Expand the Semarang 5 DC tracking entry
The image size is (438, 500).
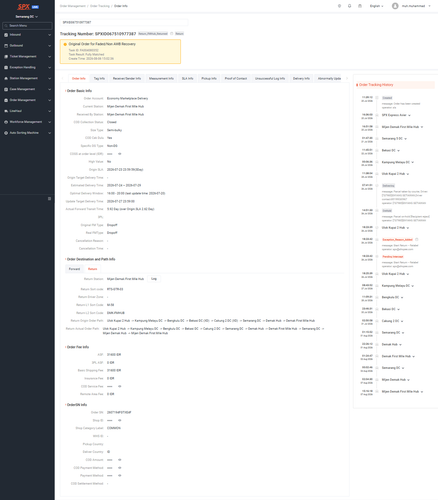pos(406,139)
